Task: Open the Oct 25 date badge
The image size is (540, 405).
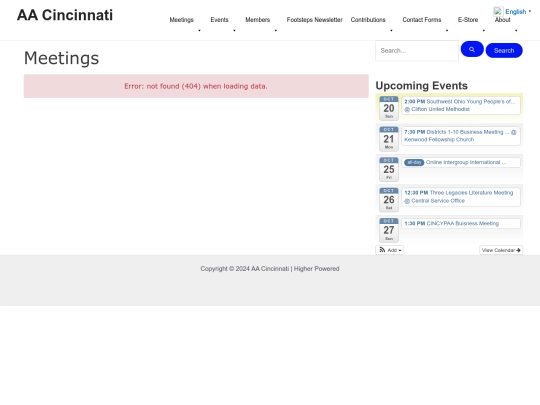Action: 389,169
